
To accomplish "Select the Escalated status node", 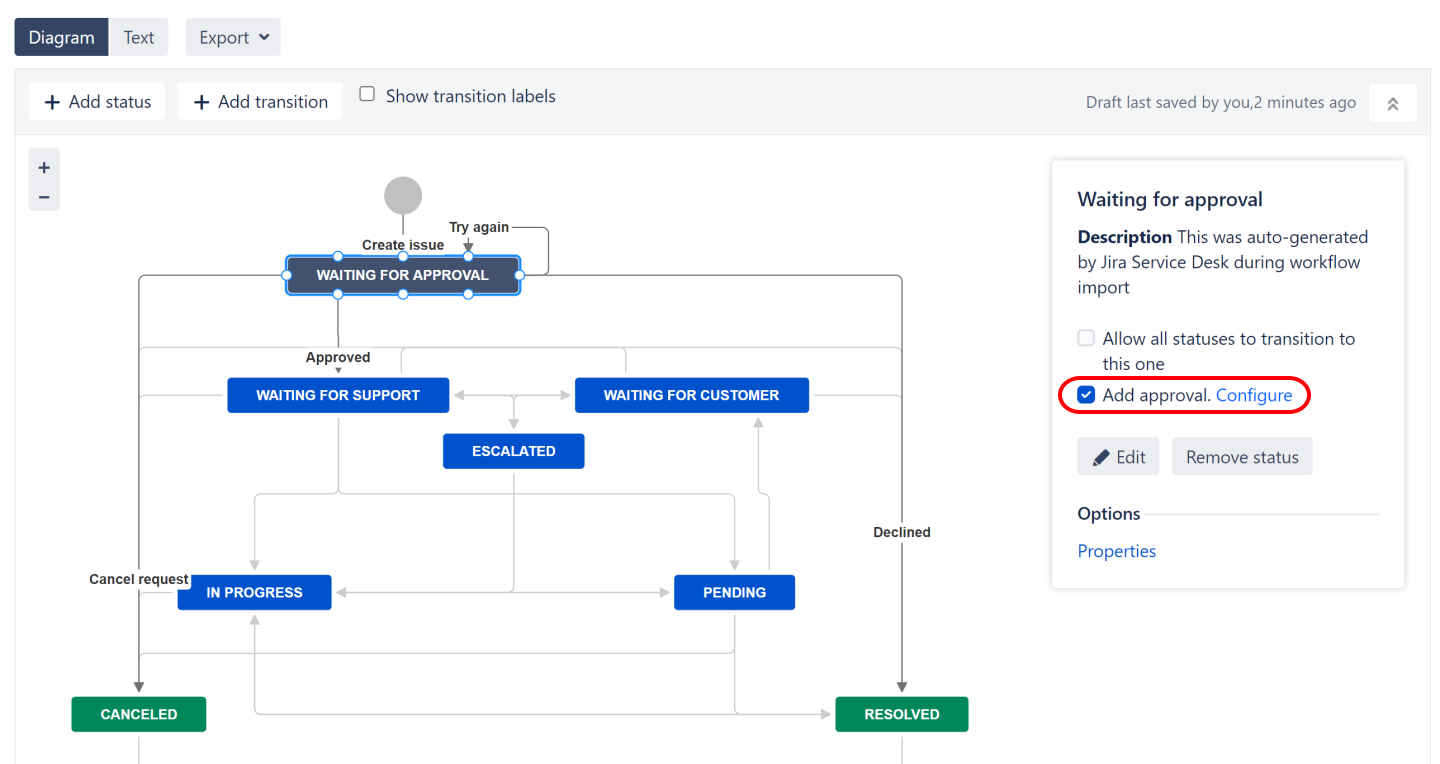I will [513, 451].
